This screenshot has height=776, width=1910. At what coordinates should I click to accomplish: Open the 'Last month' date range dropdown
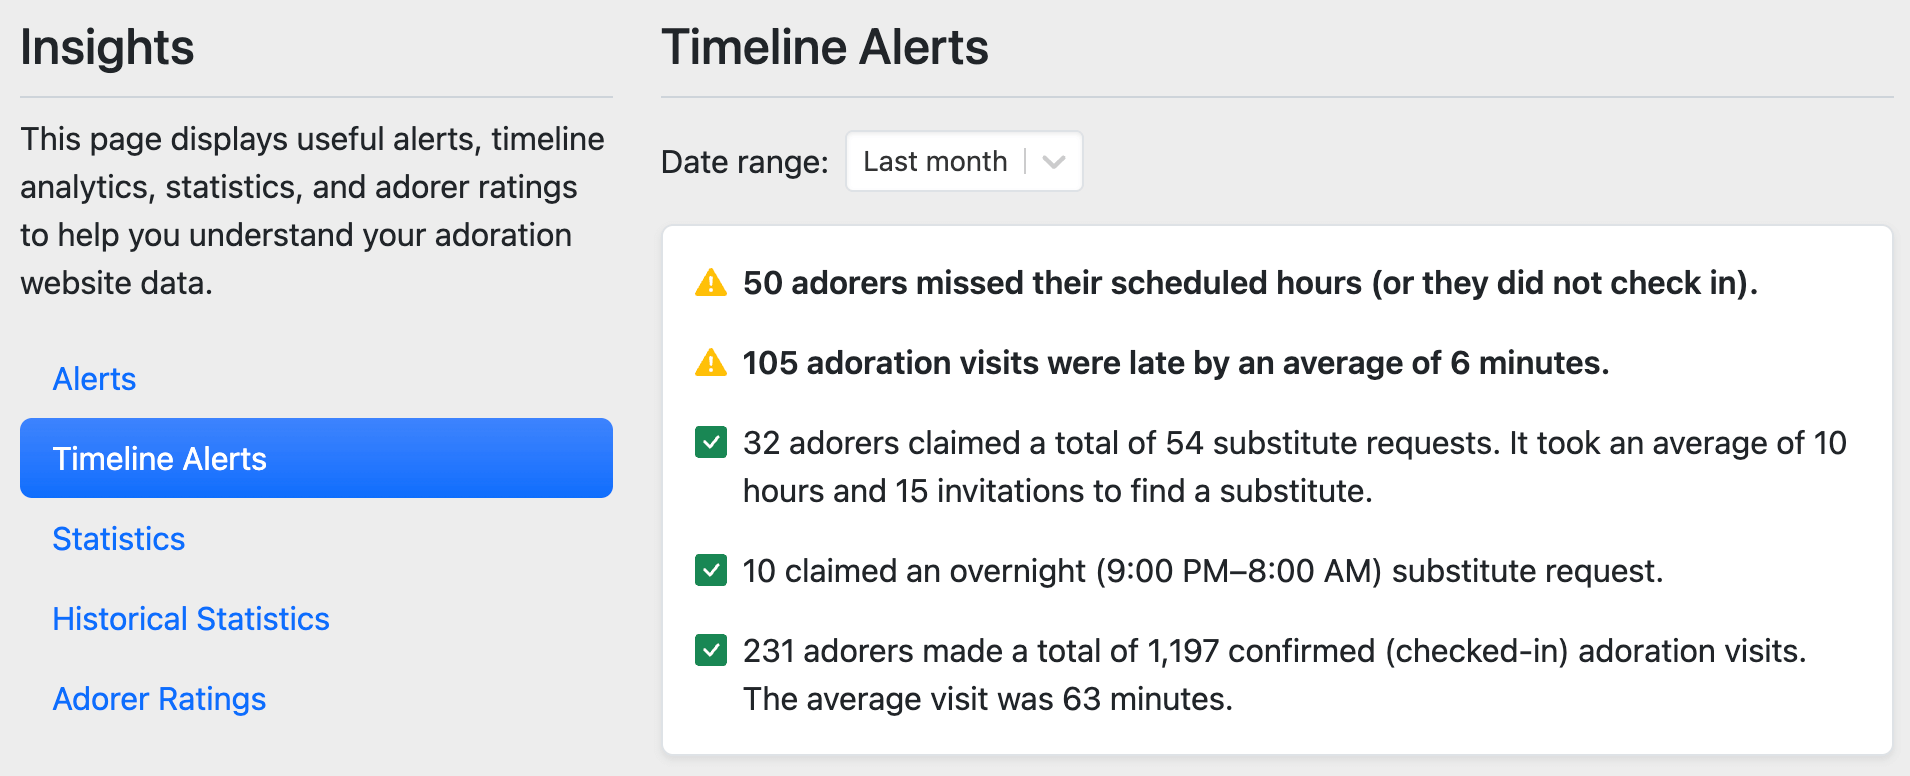click(x=935, y=161)
